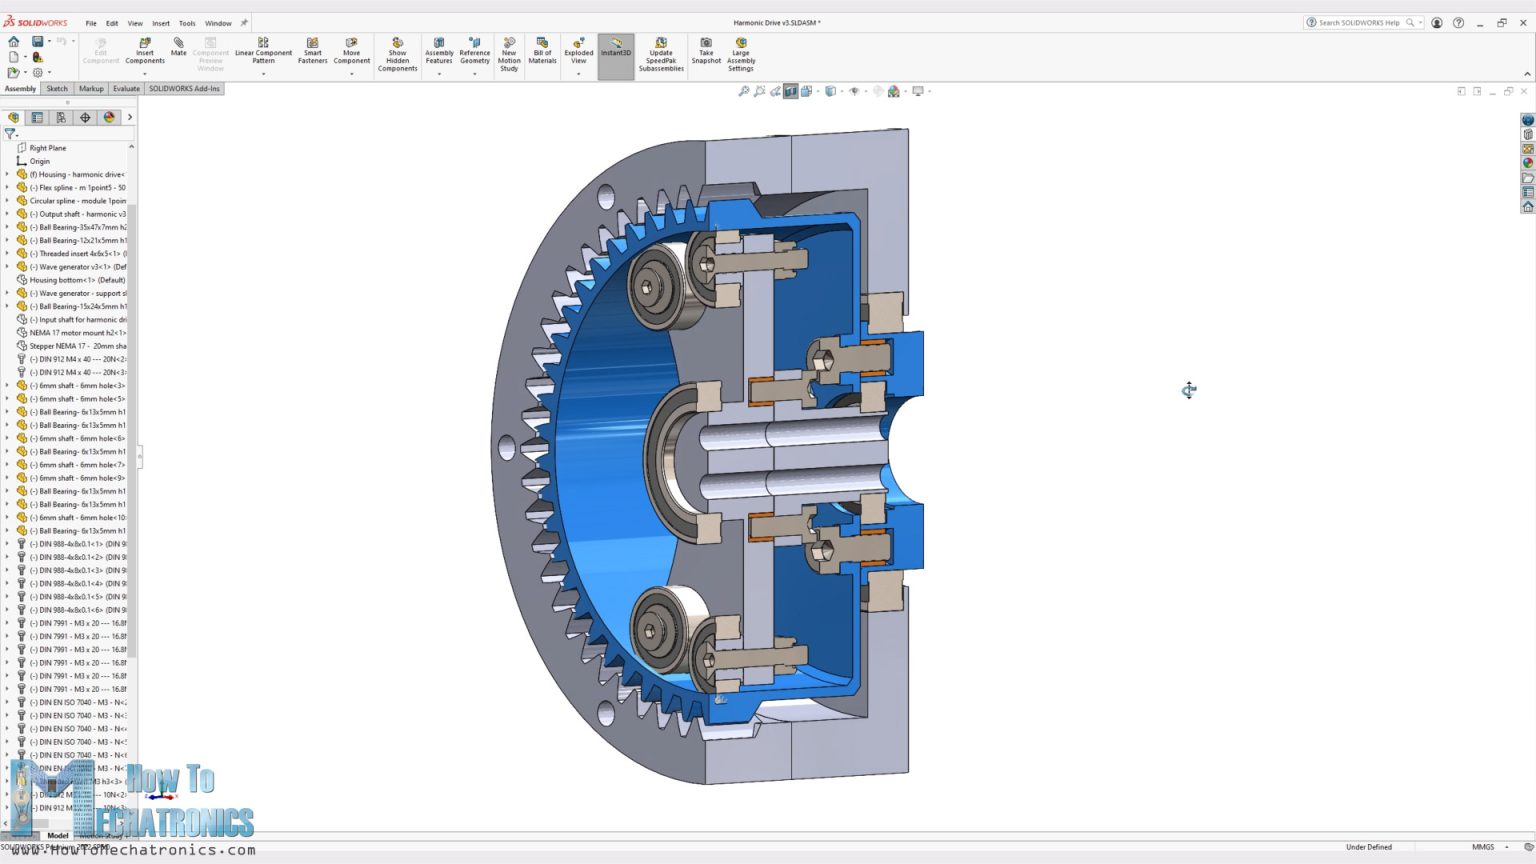Select the Zoom to Fit icon
This screenshot has height=864, width=1536.
point(745,91)
